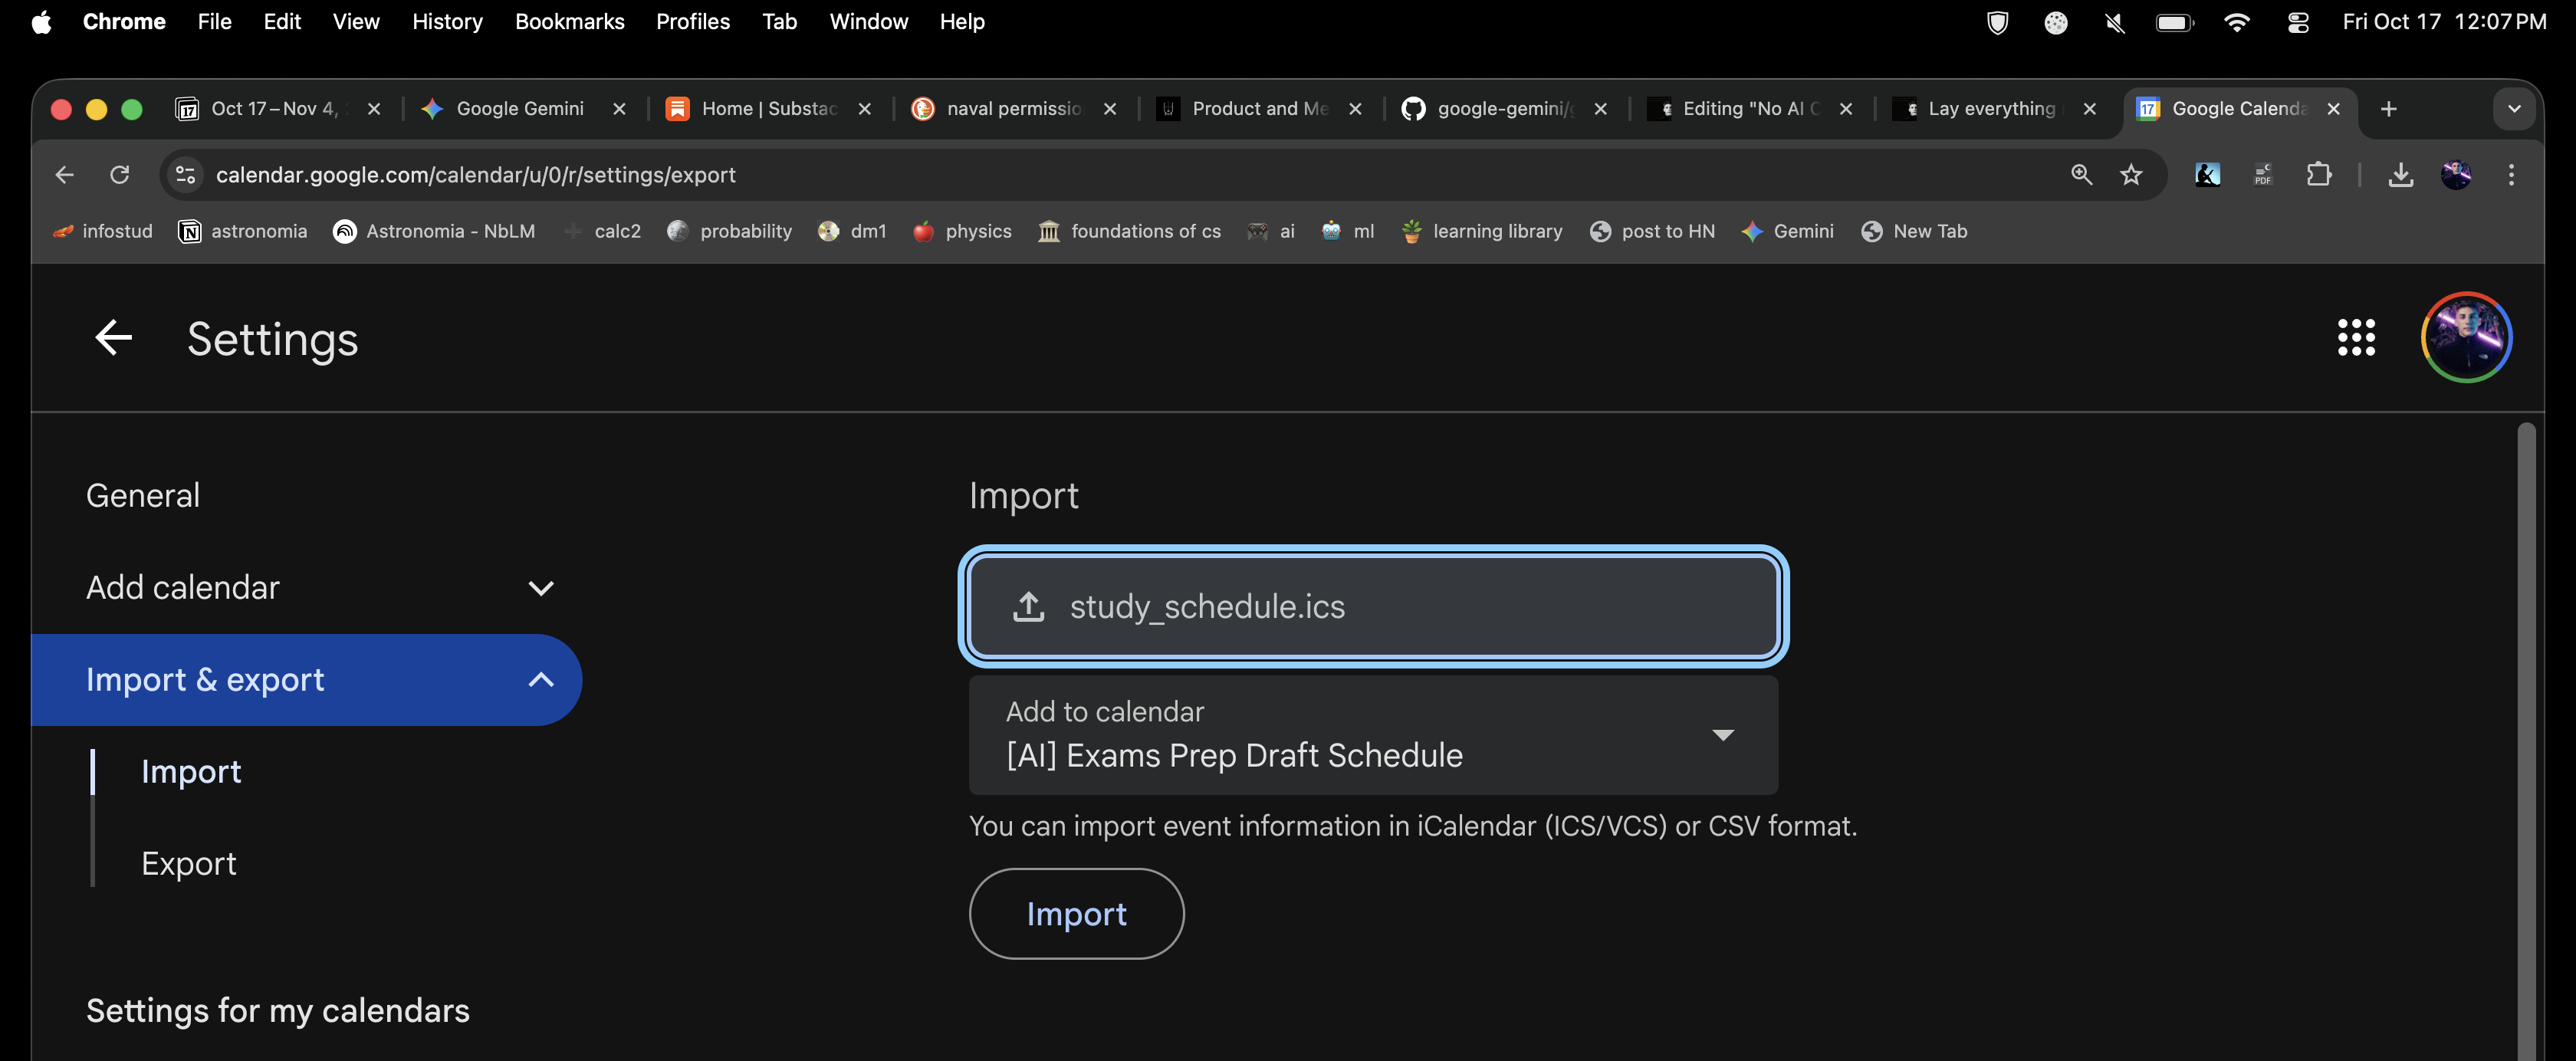Screen dimensions: 2576x1061
Task: Open the Bookmarks menu in menu bar
Action: [569, 22]
